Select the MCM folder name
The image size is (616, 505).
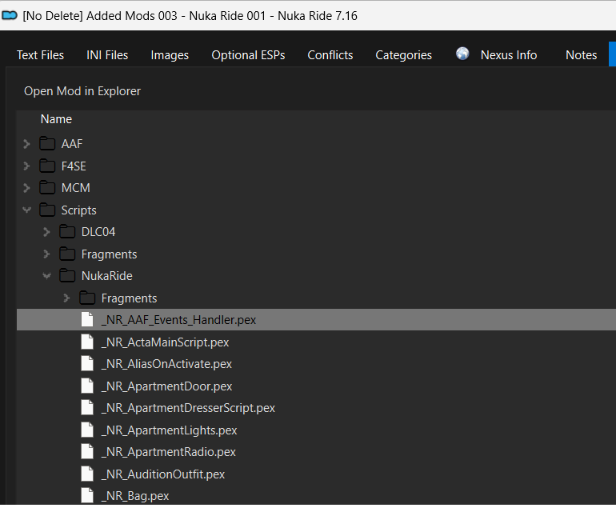click(x=75, y=188)
